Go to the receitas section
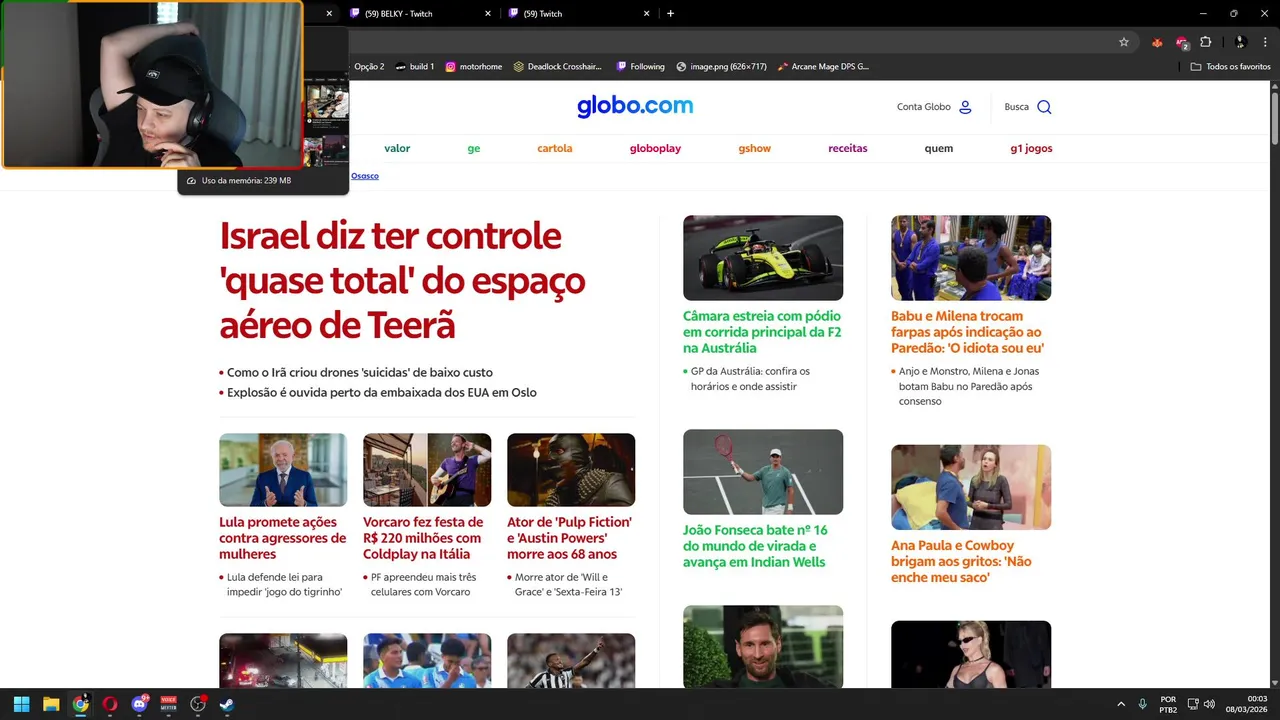This screenshot has height=720, width=1280. click(848, 148)
